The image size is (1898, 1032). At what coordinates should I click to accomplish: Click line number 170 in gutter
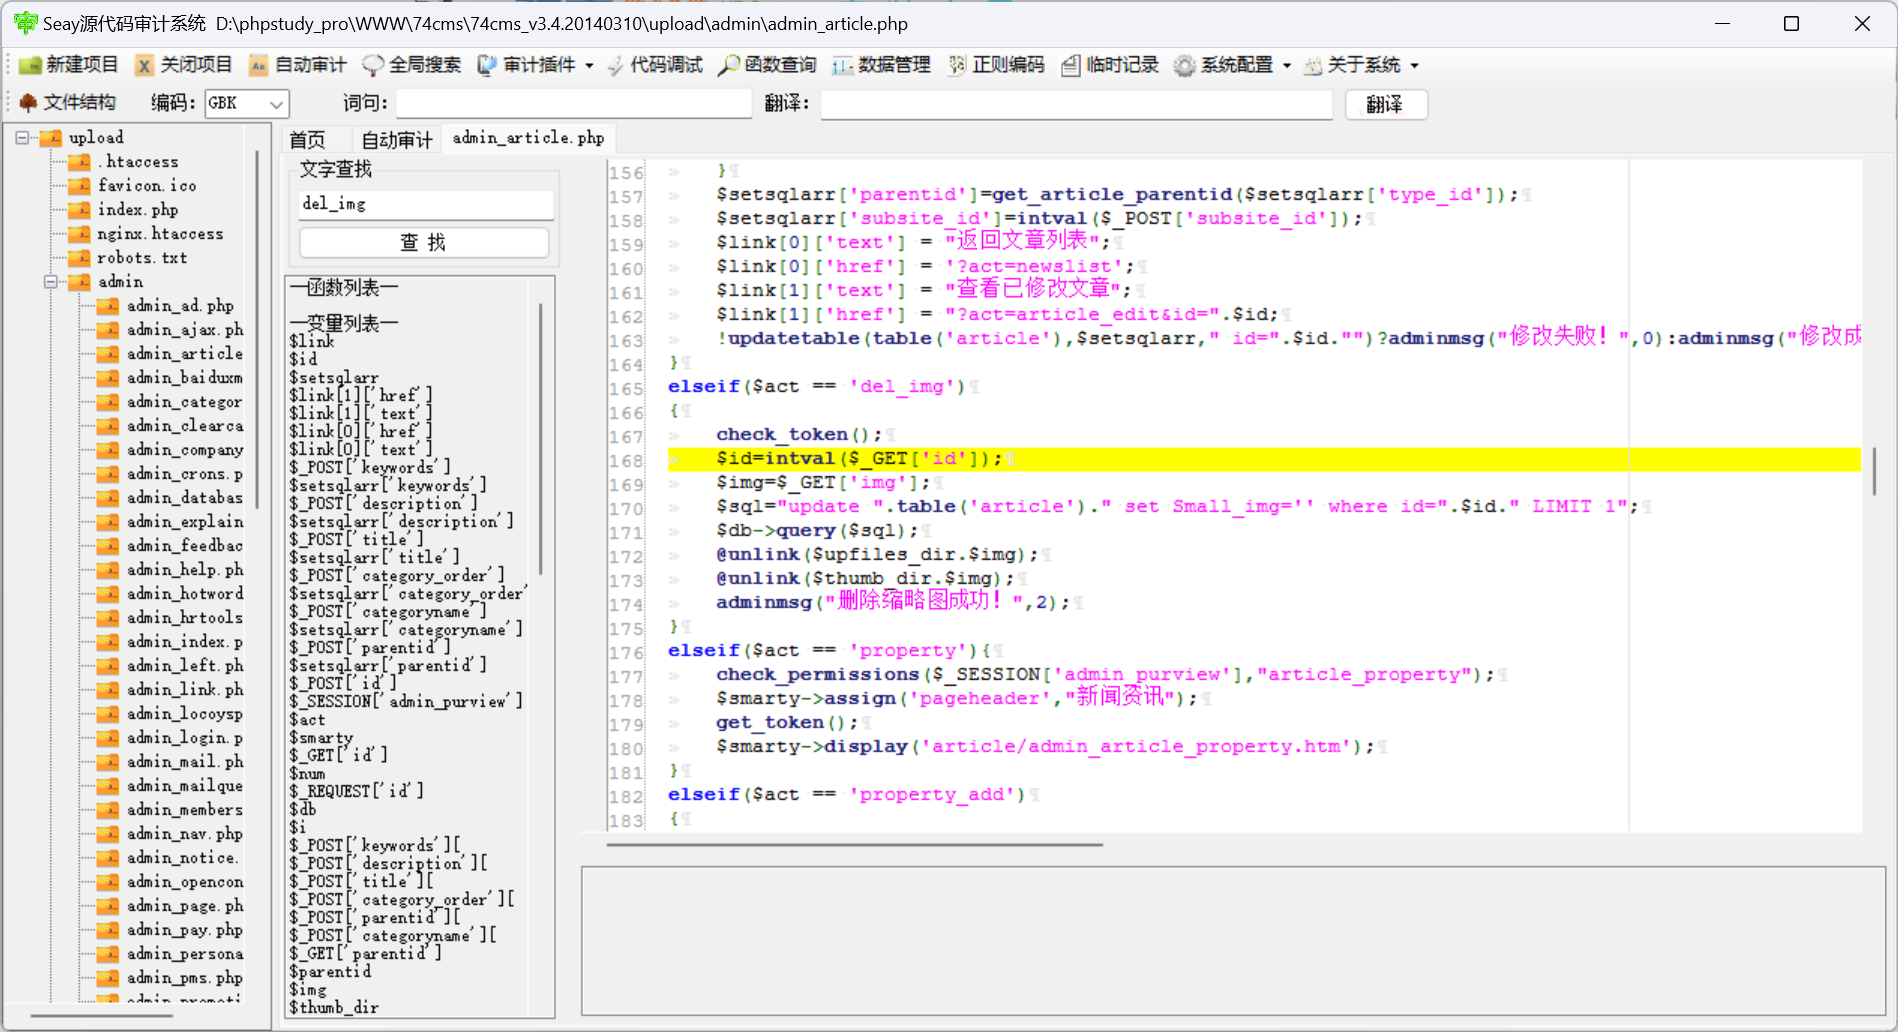(626, 508)
